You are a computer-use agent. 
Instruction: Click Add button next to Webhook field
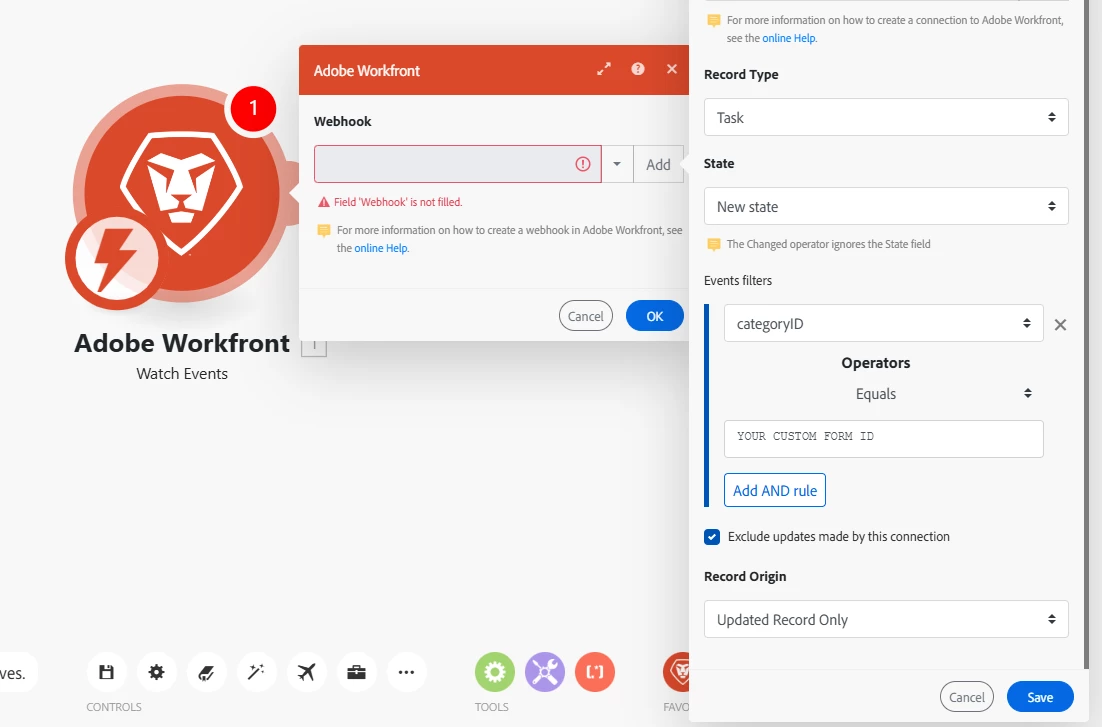coord(659,164)
